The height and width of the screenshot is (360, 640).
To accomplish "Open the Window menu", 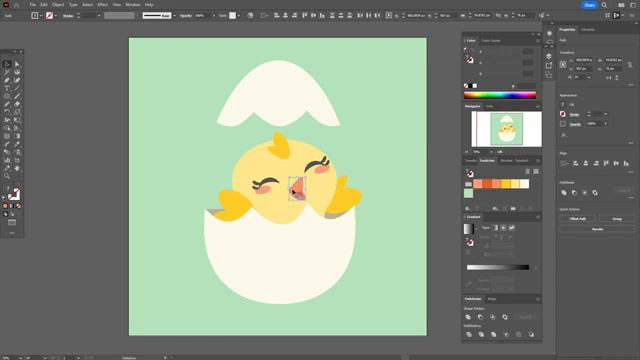I will tap(133, 5).
